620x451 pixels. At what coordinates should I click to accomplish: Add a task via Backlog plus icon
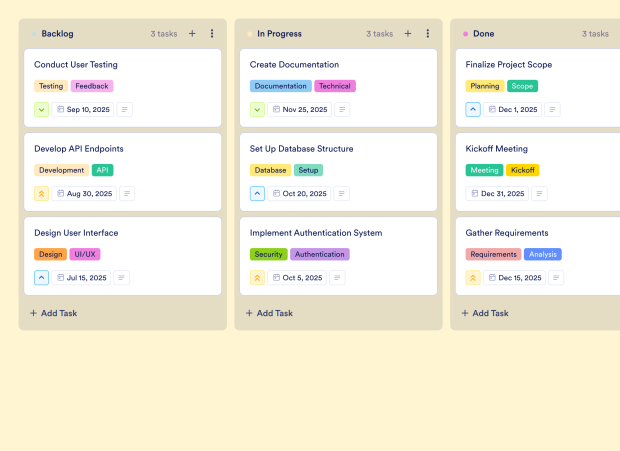click(192, 34)
